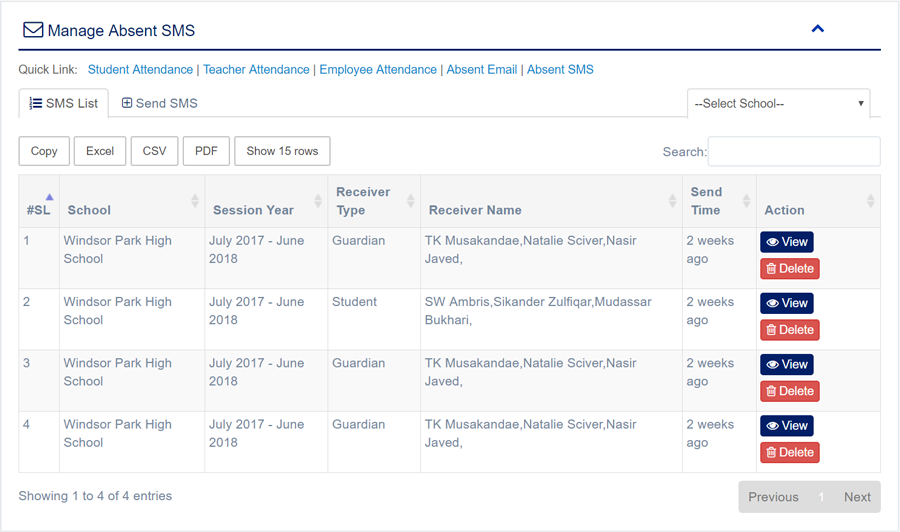Open Show 15 rows length menu
This screenshot has width=900, height=532.
(x=282, y=151)
